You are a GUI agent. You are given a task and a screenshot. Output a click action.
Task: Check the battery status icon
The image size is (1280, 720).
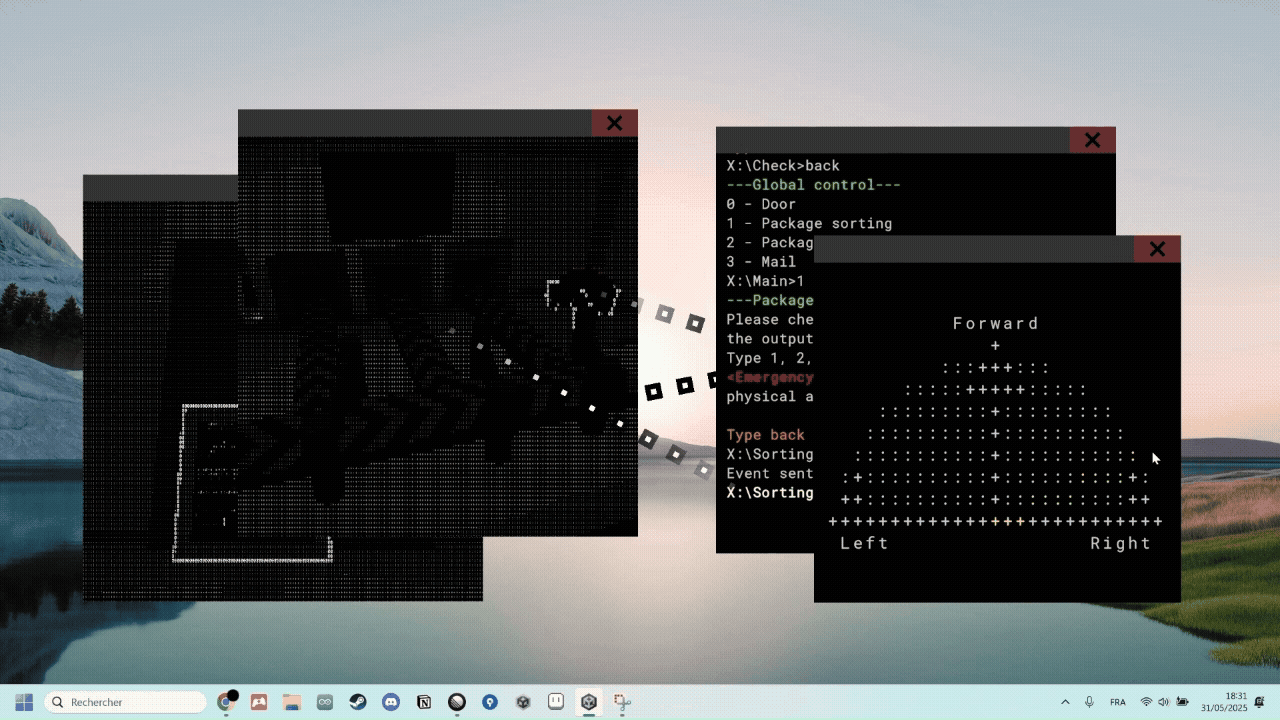[1183, 702]
